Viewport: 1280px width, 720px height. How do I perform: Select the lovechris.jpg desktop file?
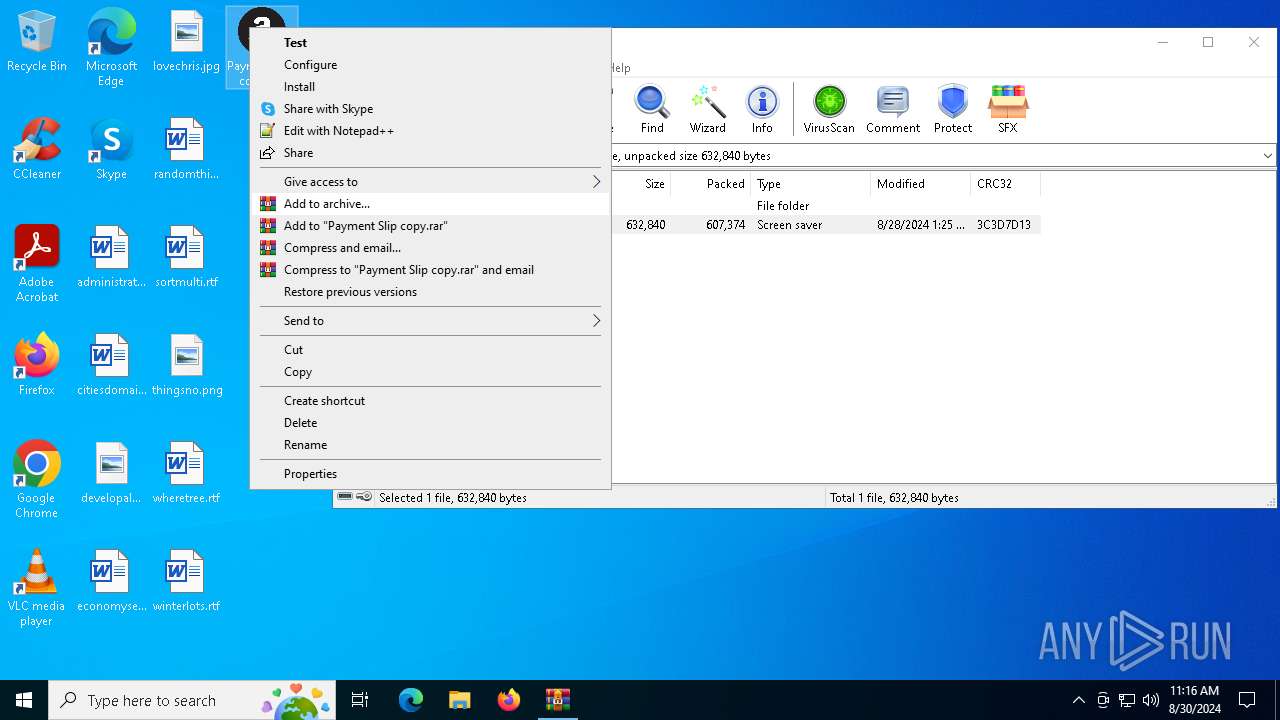point(186,42)
